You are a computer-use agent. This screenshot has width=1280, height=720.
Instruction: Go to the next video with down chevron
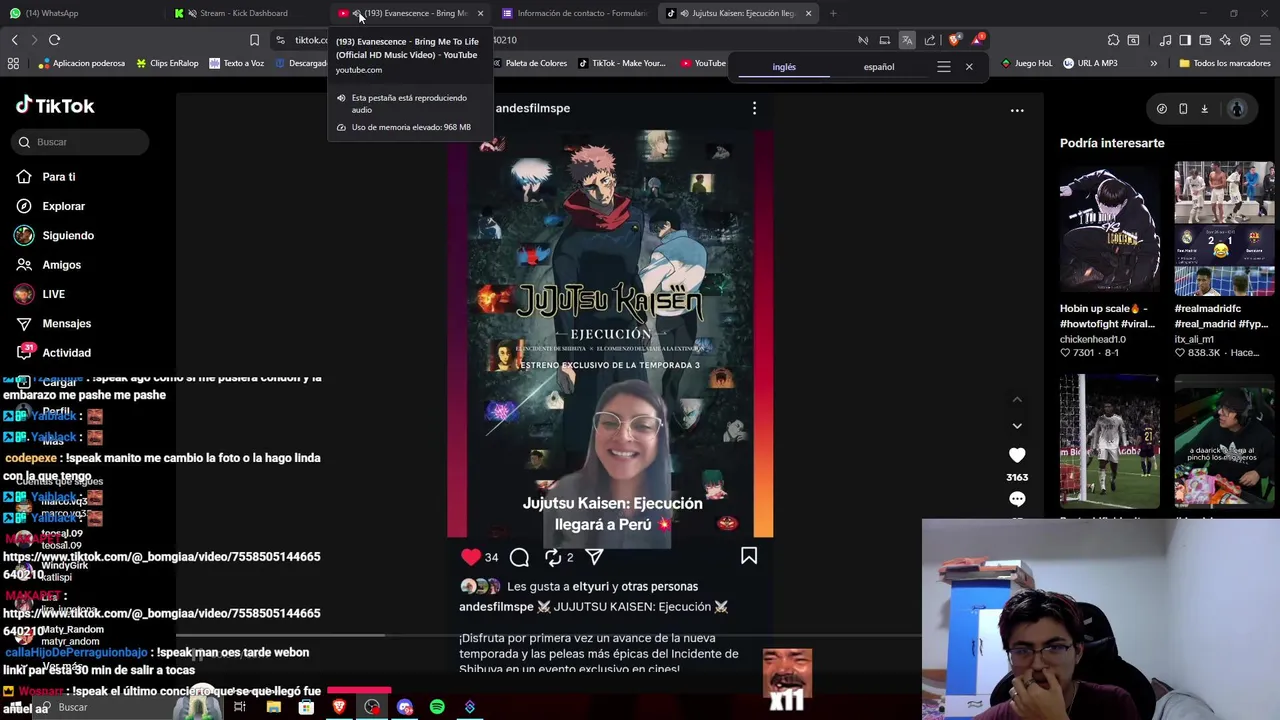click(1017, 426)
